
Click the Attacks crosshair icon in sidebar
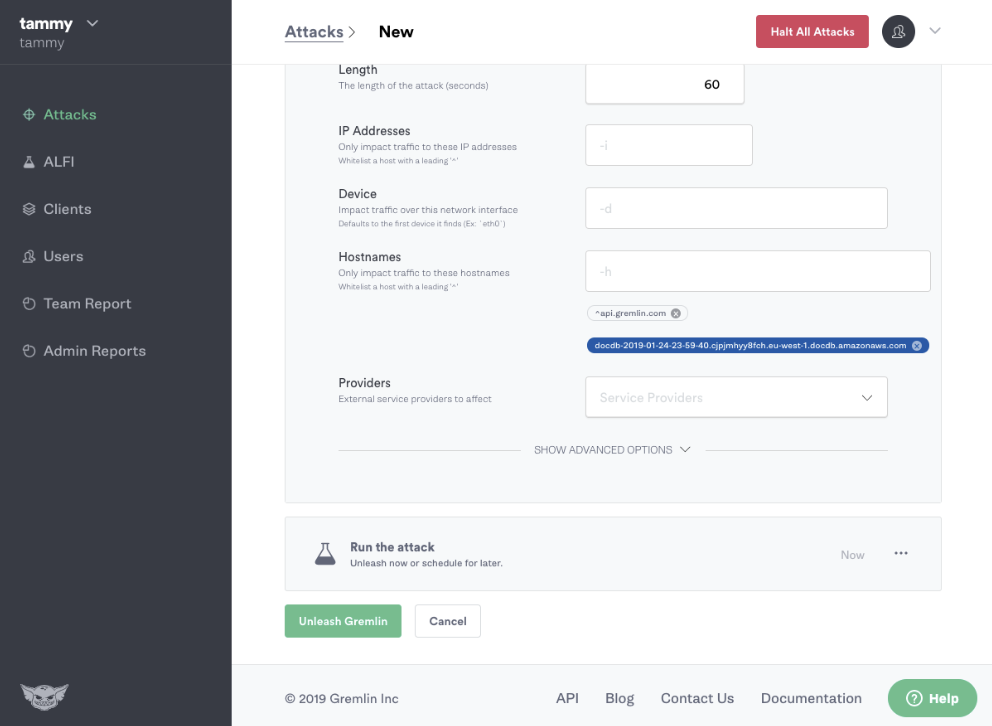[29, 114]
